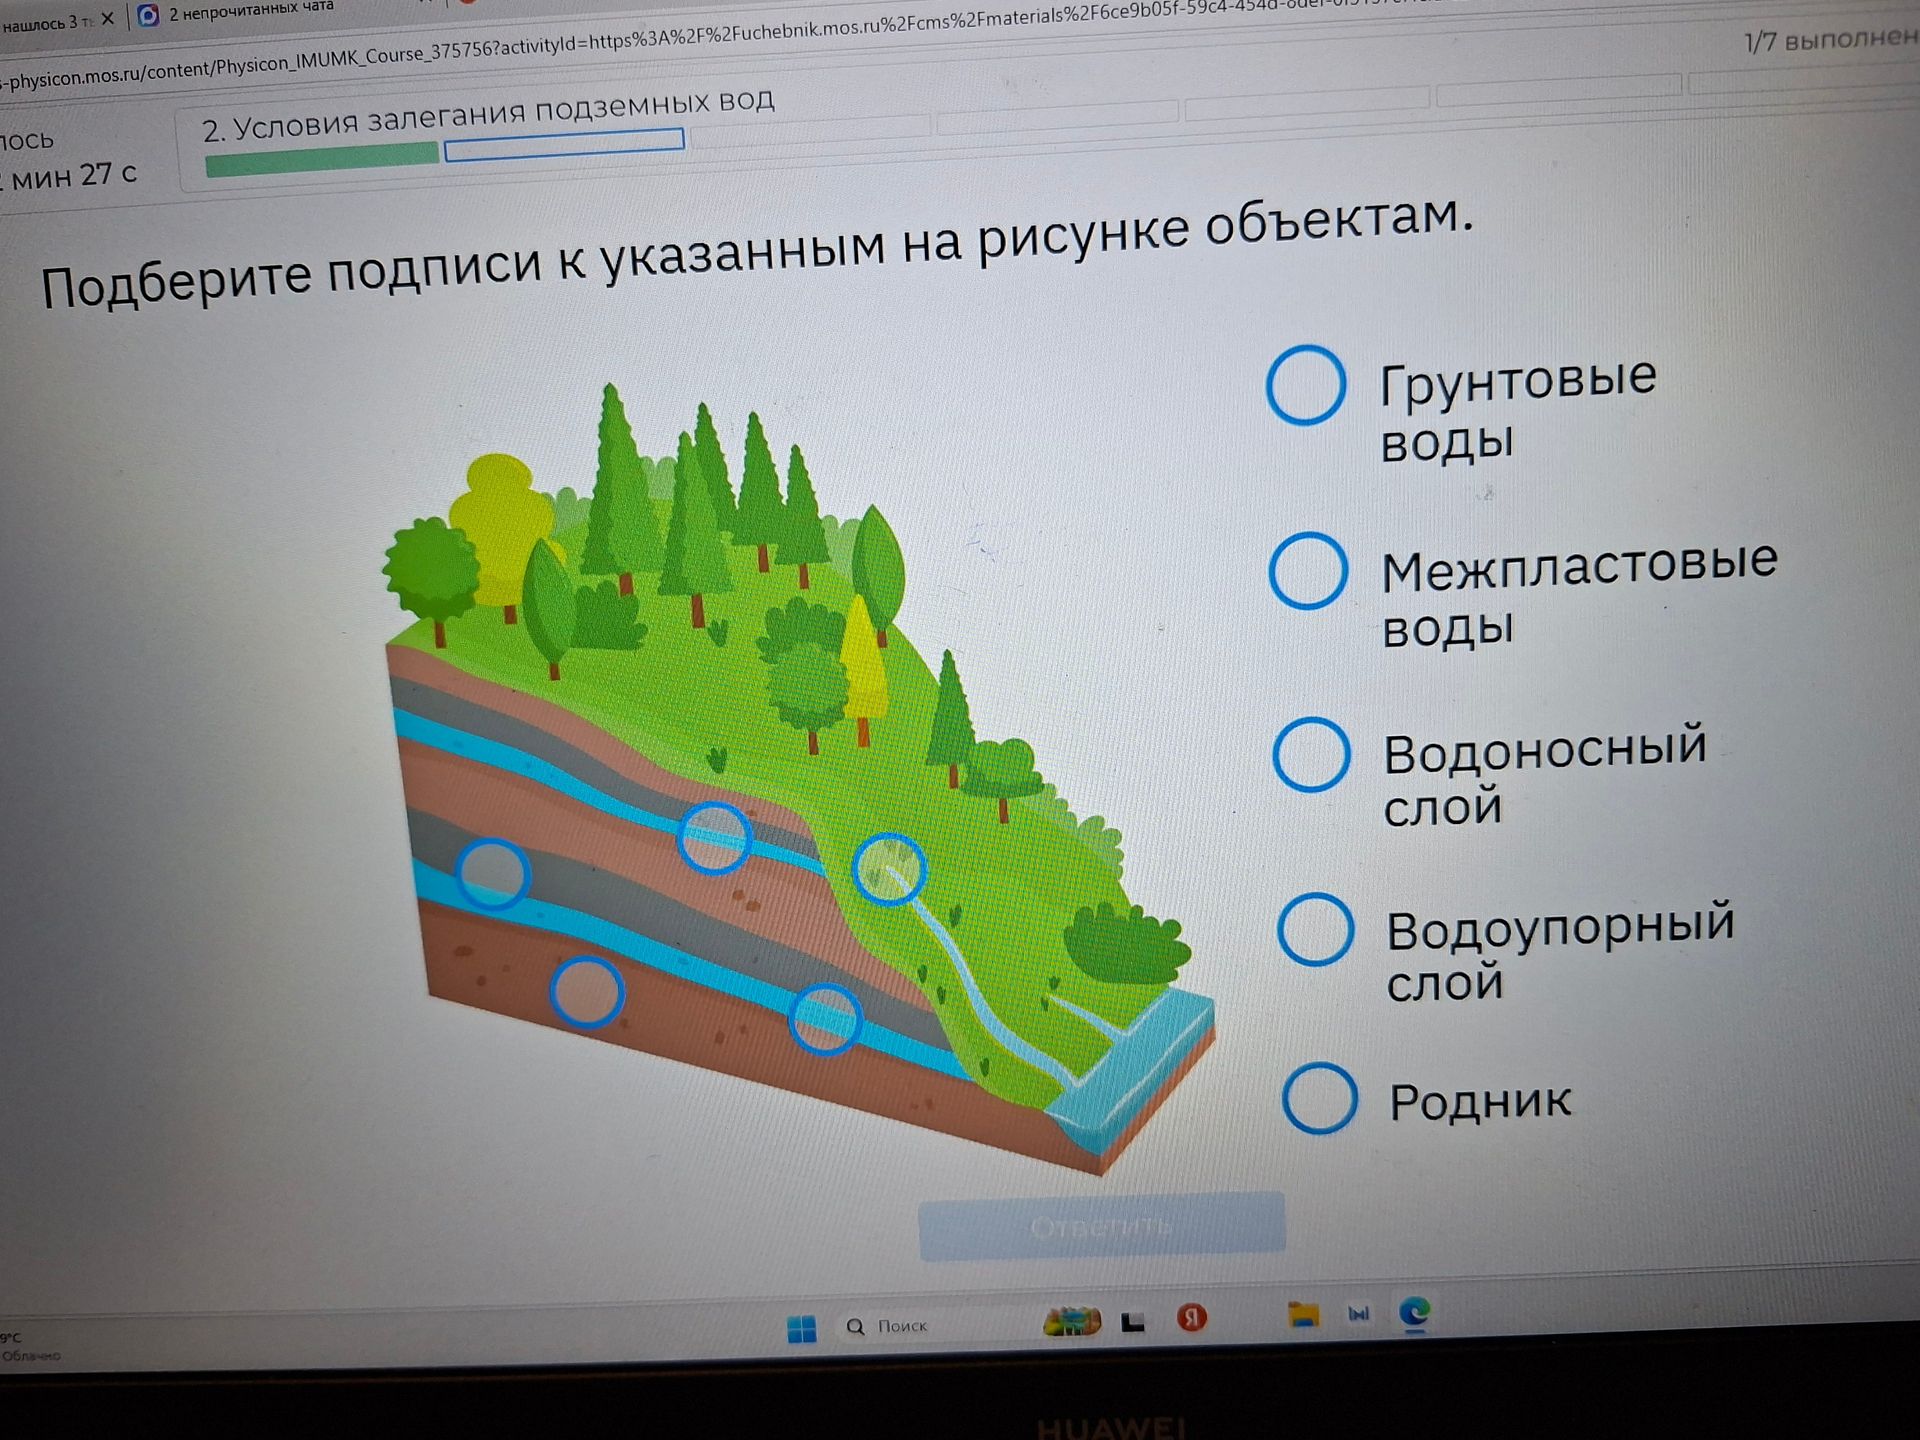This screenshot has height=1440, width=1920.
Task: Select the circle next to Водоносный слой
Action: click(1311, 755)
